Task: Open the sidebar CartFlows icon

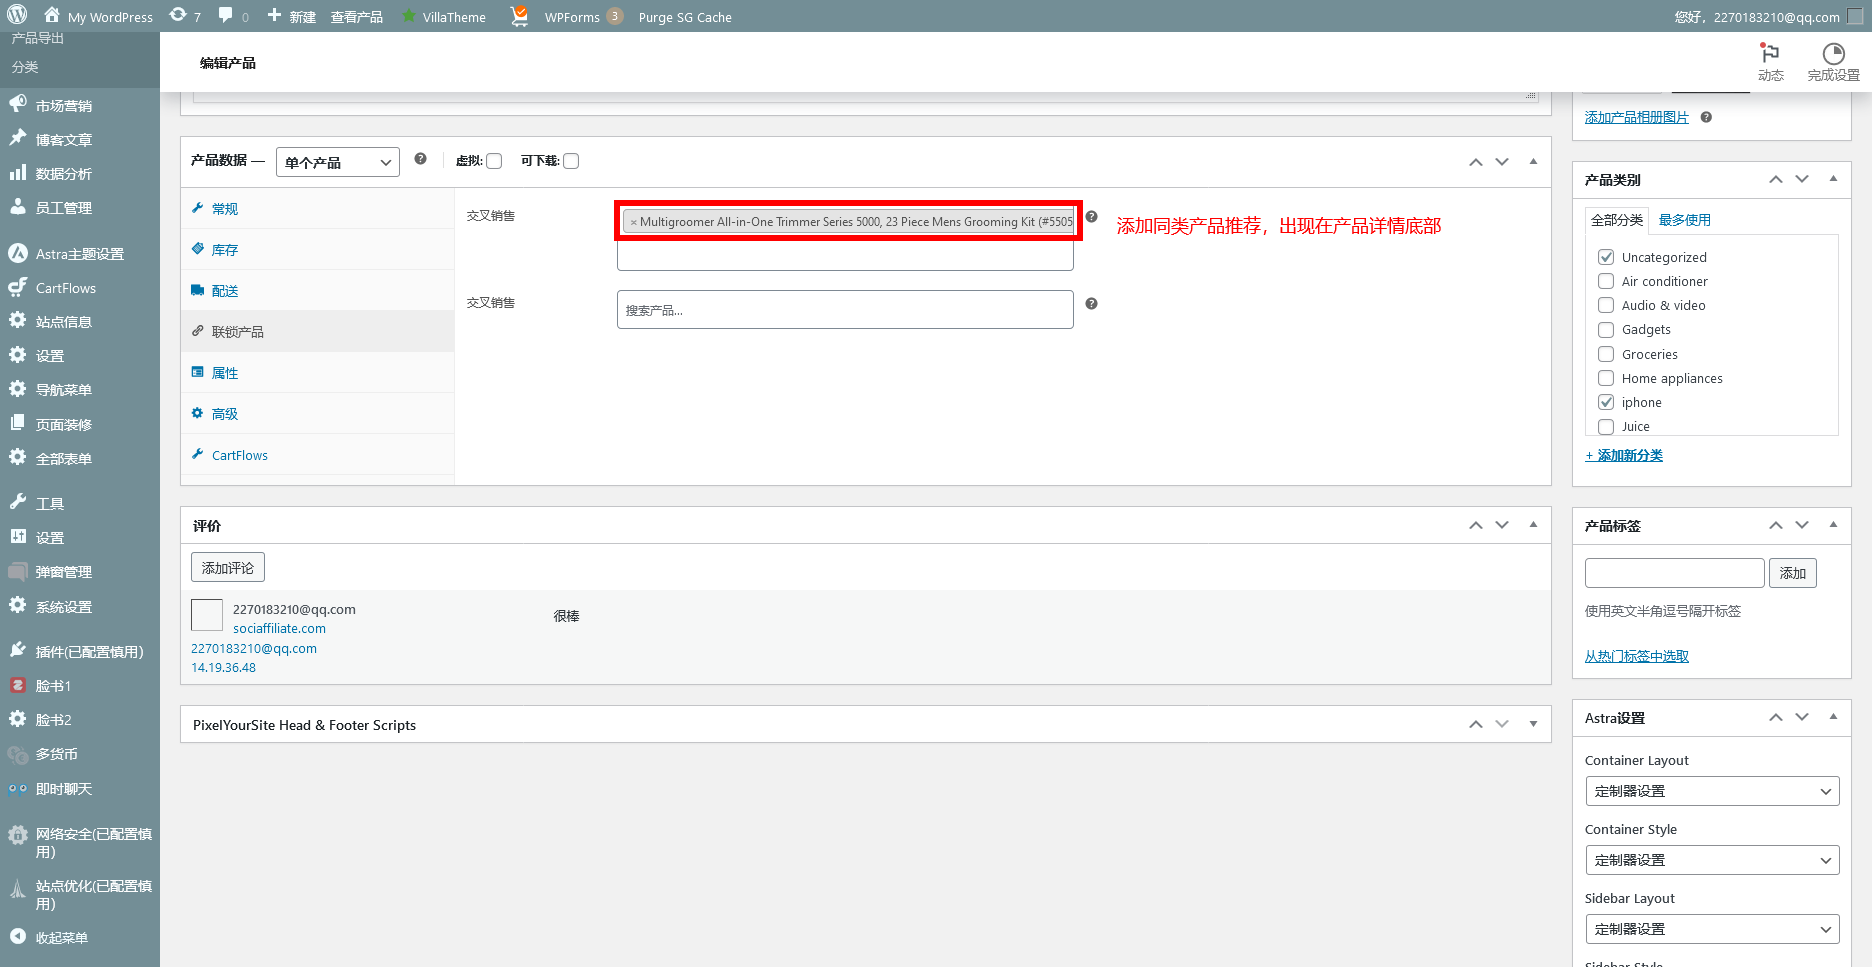Action: tap(18, 287)
